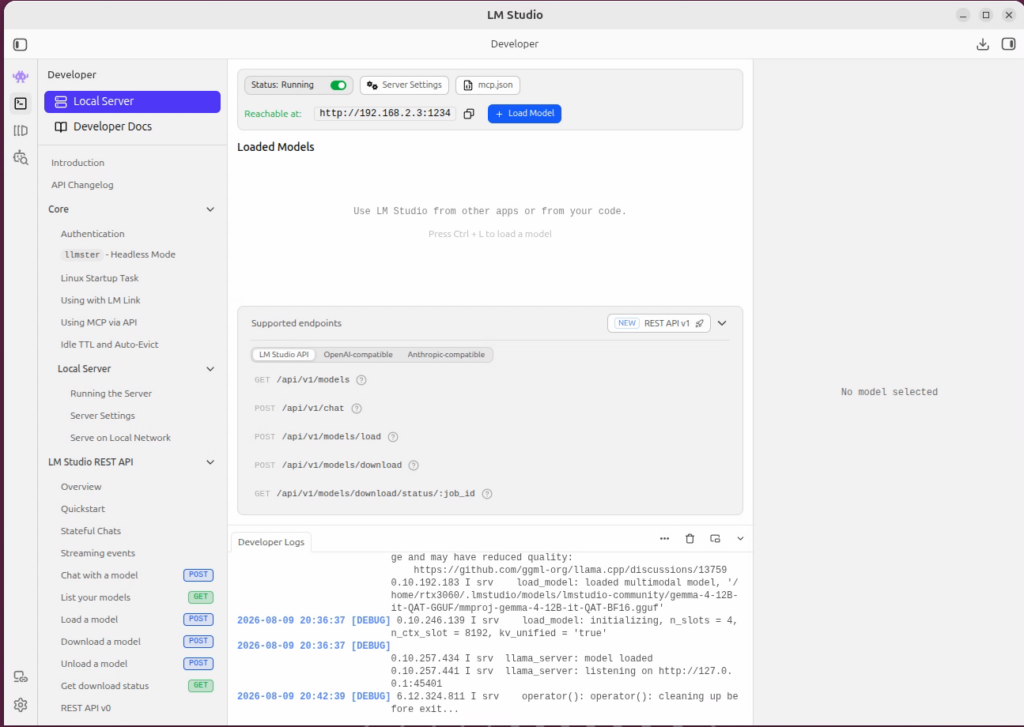Viewport: 1024px width, 727px height.
Task: Switch to the OpenAI-compatible tab
Action: click(358, 355)
